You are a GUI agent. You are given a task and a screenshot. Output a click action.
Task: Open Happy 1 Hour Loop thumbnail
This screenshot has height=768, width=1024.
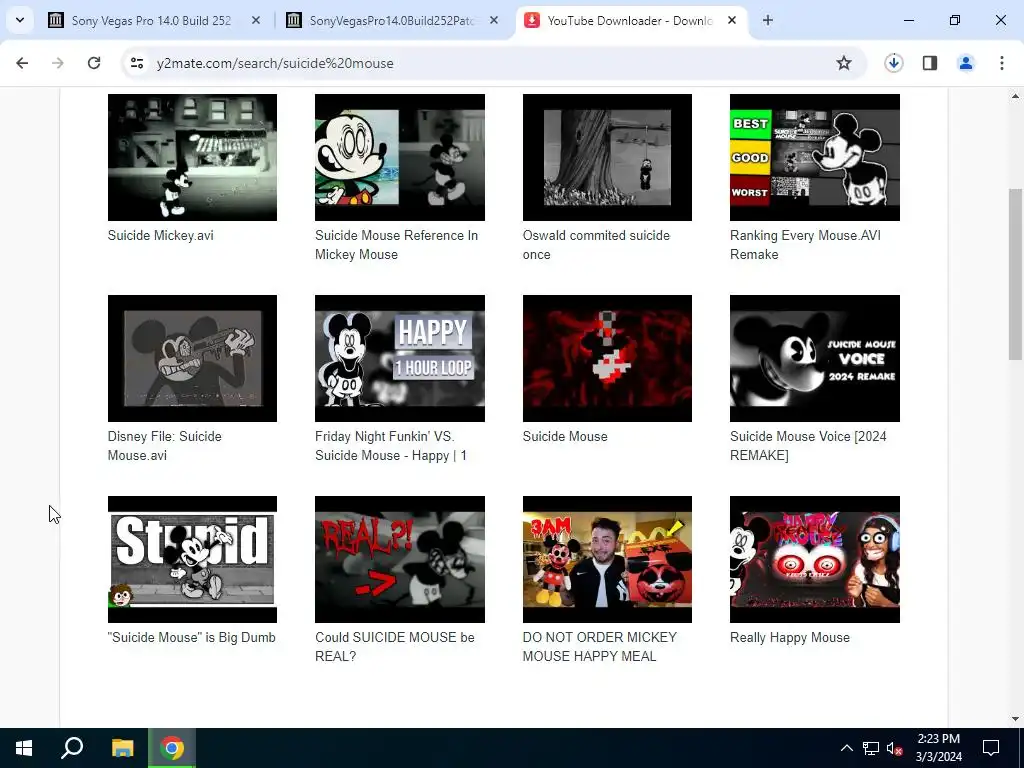400,359
